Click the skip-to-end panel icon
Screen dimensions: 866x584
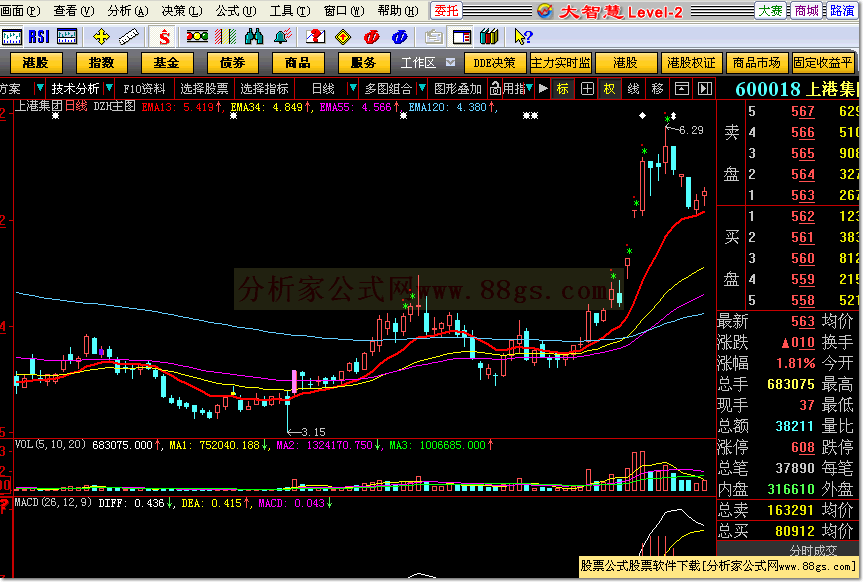tap(704, 88)
